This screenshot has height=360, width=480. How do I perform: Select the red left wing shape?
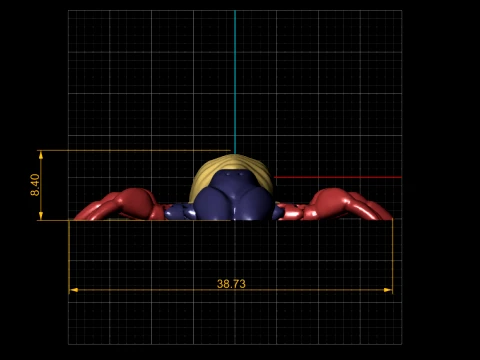point(120,205)
